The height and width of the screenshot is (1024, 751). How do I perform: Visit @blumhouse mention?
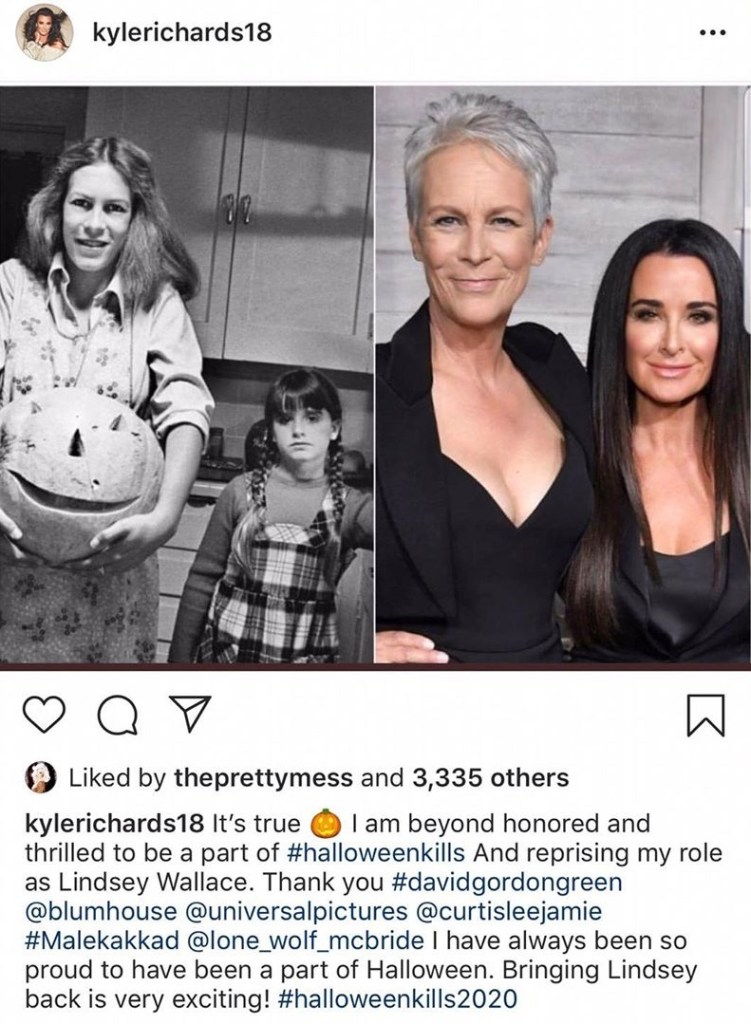101,911
